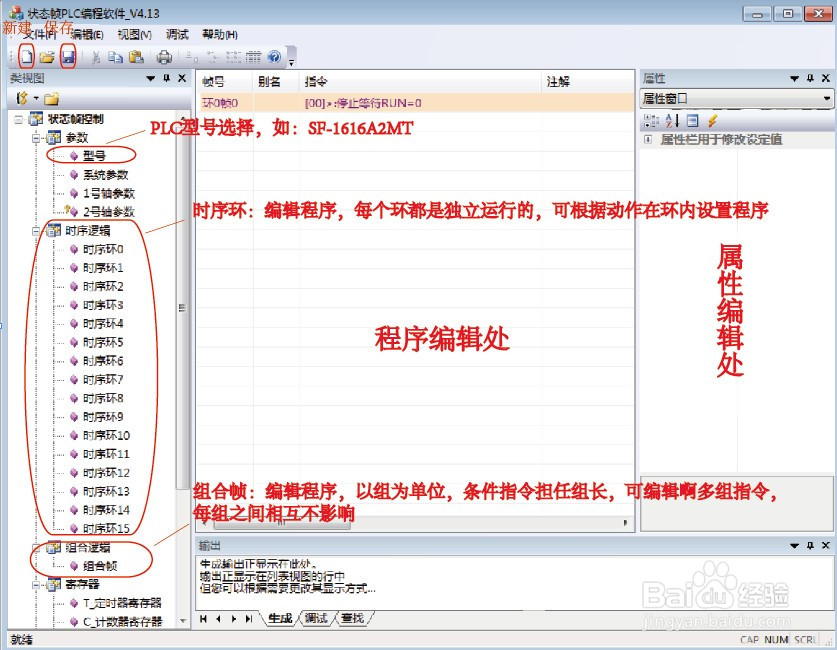Click the 帧号 column header
This screenshot has width=837, height=650.
224,82
